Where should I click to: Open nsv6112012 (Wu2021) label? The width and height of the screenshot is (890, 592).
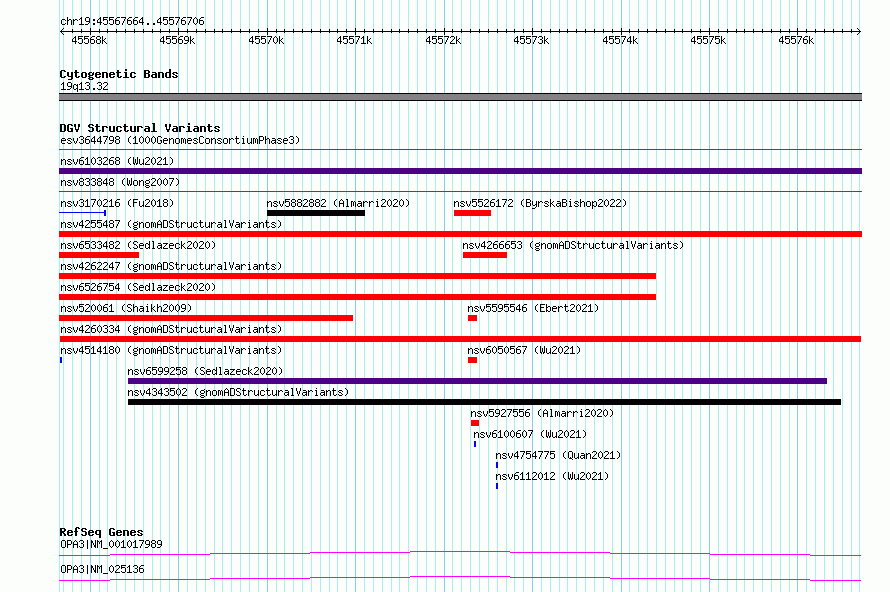552,476
